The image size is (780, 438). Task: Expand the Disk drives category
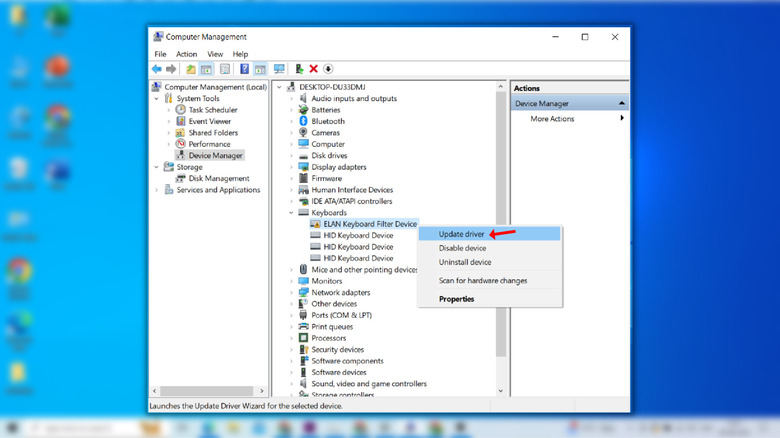(x=292, y=156)
